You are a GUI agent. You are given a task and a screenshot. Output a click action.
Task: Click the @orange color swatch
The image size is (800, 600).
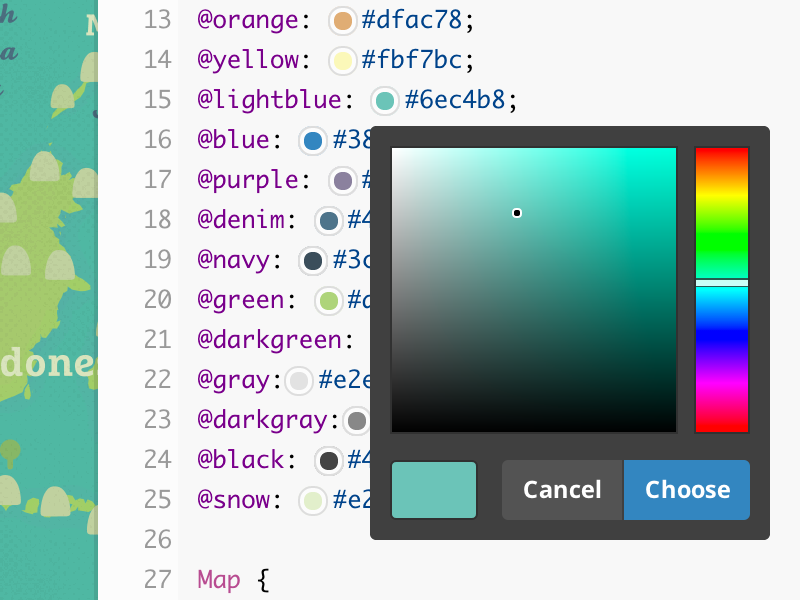pos(343,20)
